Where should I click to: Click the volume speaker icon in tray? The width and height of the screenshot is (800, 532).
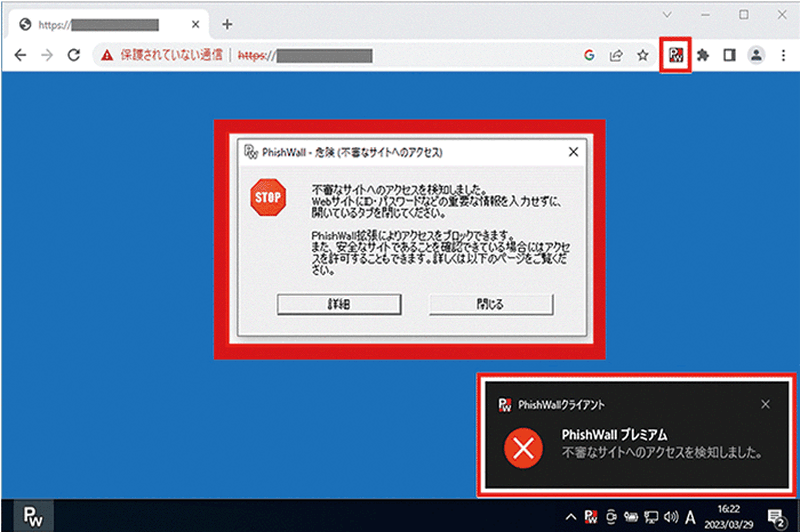[x=670, y=516]
